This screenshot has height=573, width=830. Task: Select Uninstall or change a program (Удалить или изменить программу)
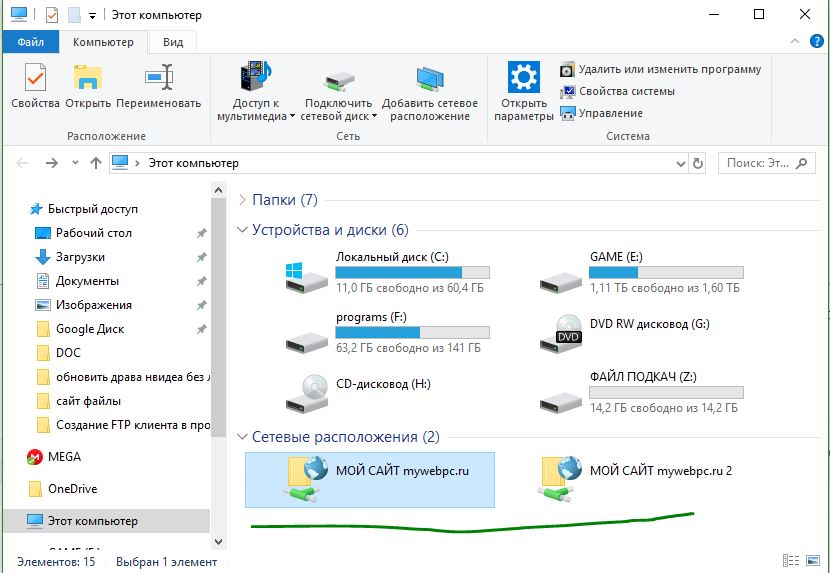click(661, 69)
